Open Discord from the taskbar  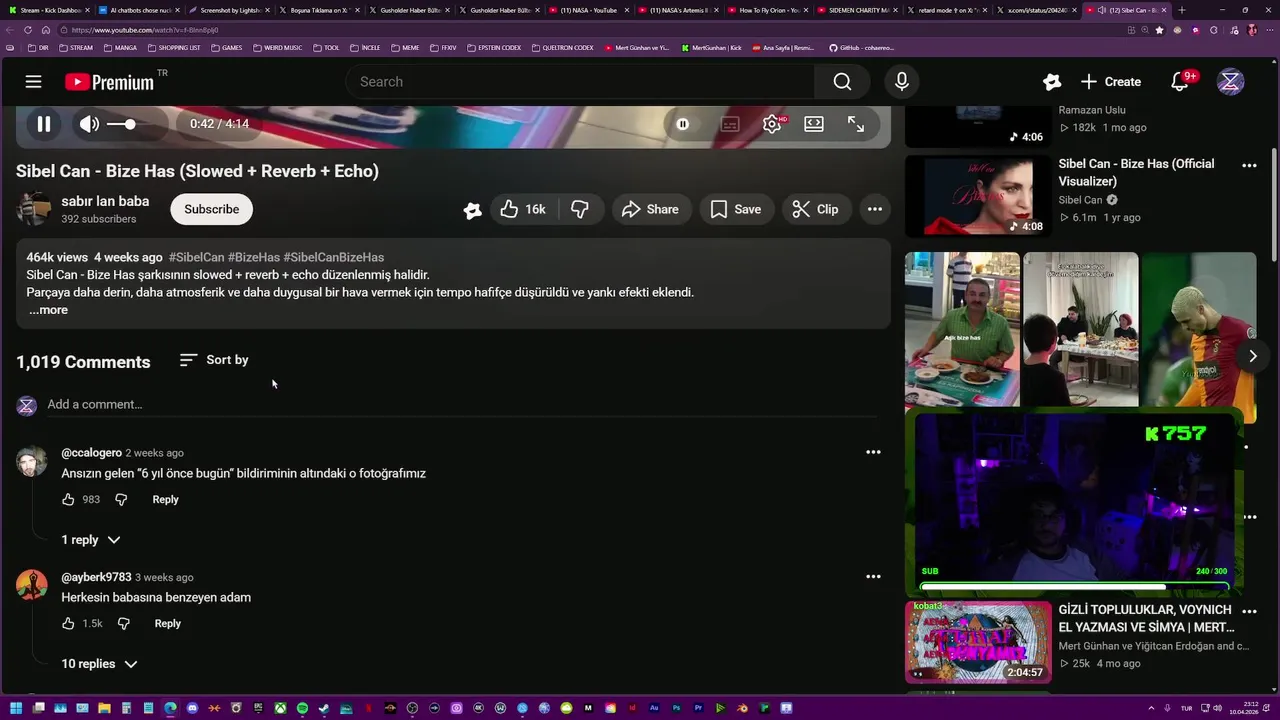pos(192,708)
